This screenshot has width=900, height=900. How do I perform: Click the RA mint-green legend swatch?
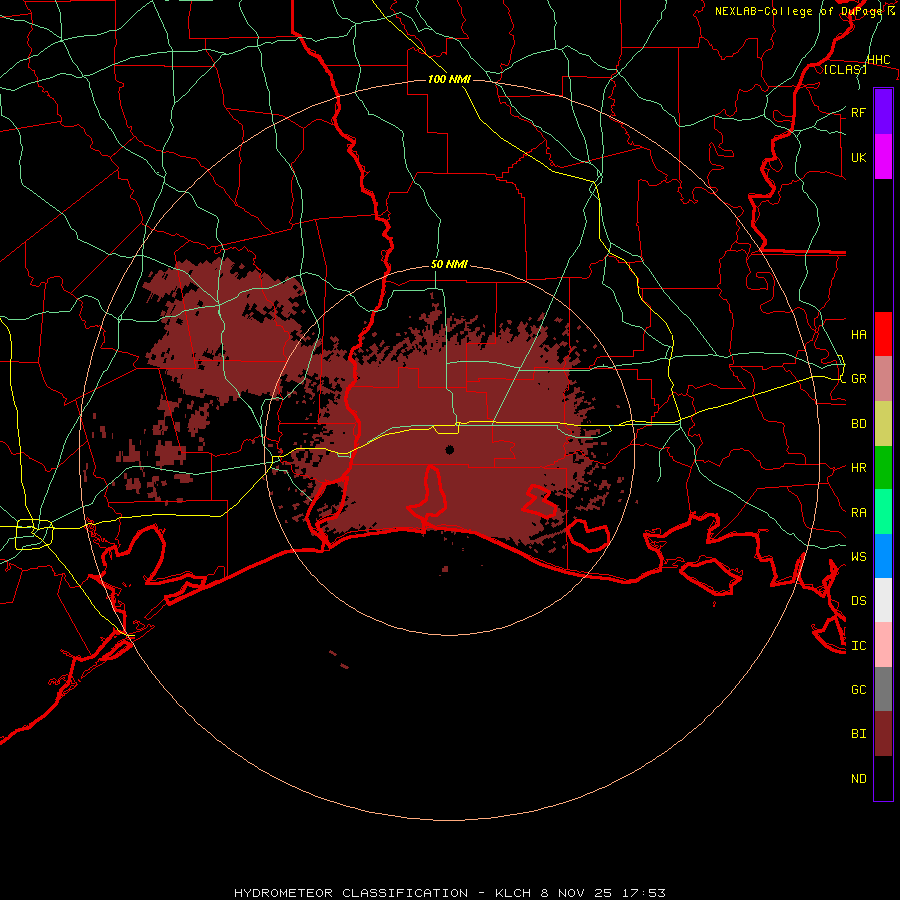(883, 512)
